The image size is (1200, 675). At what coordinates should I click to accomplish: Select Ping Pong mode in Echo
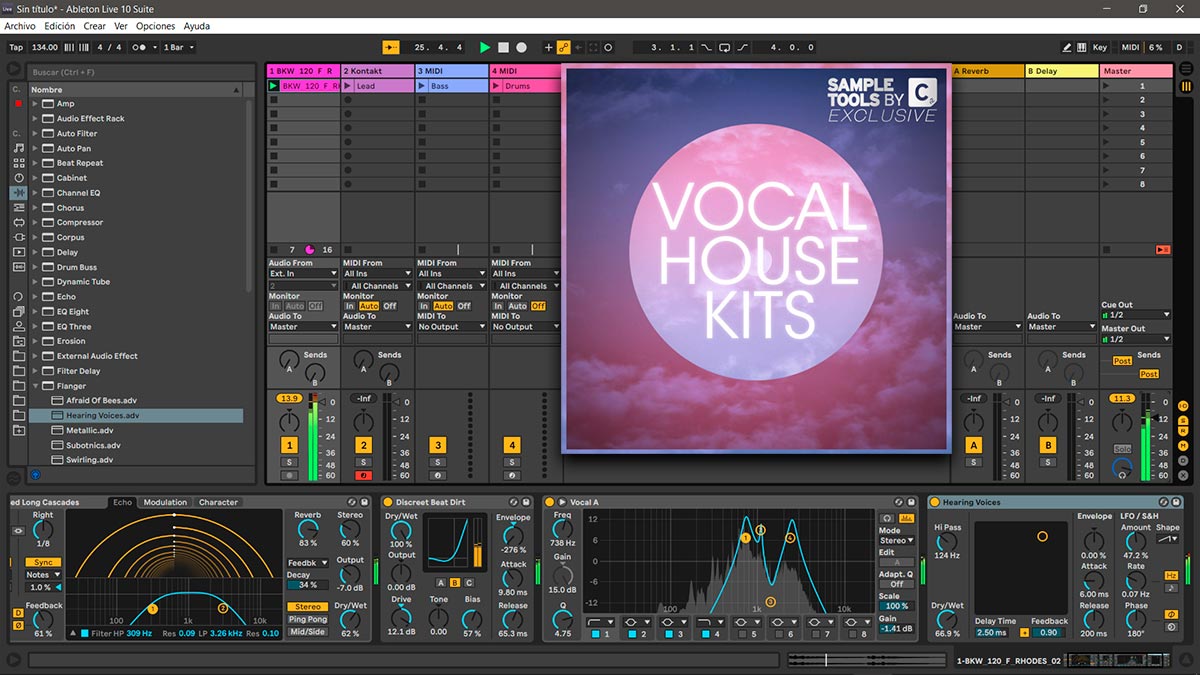[308, 619]
